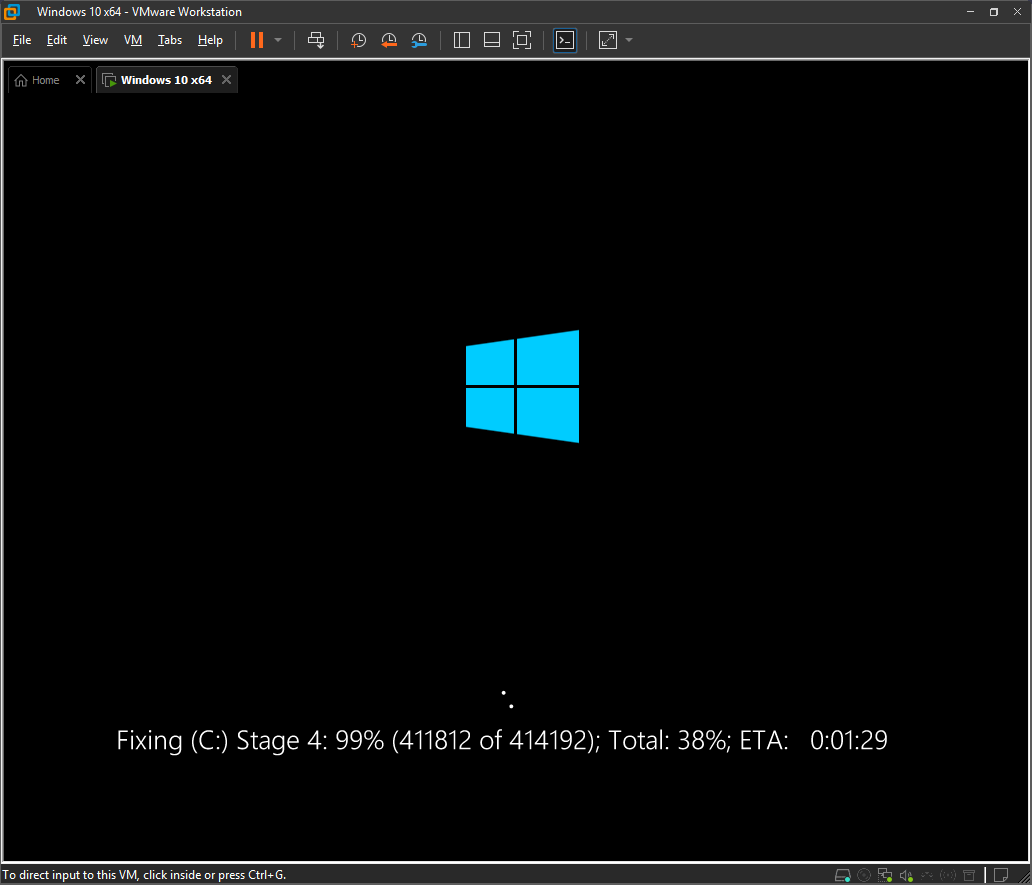Click the VMware Workstation title bar icon
The image size is (1032, 885).
tap(12, 12)
